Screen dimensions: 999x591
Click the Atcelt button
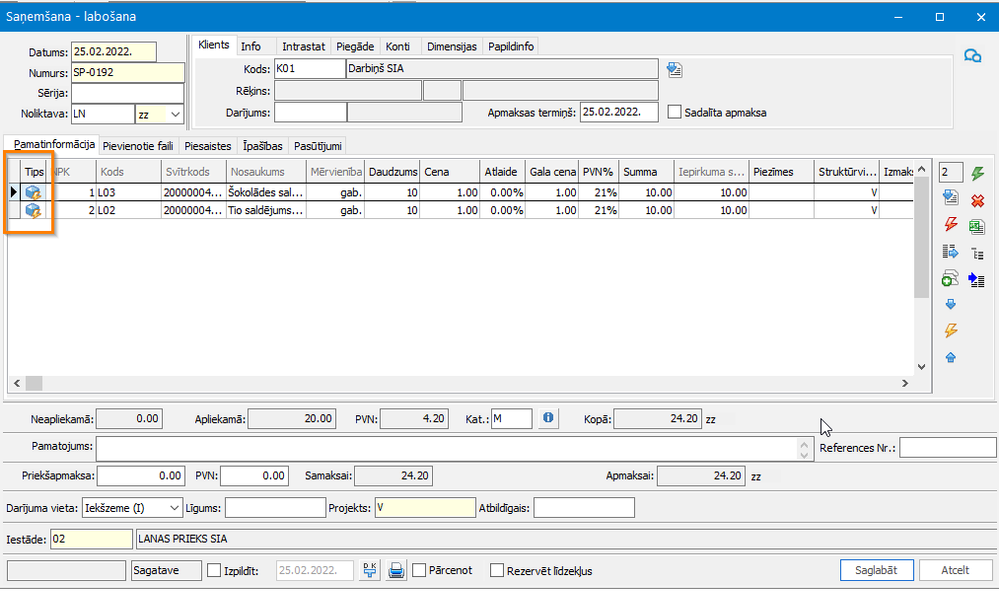(x=955, y=570)
